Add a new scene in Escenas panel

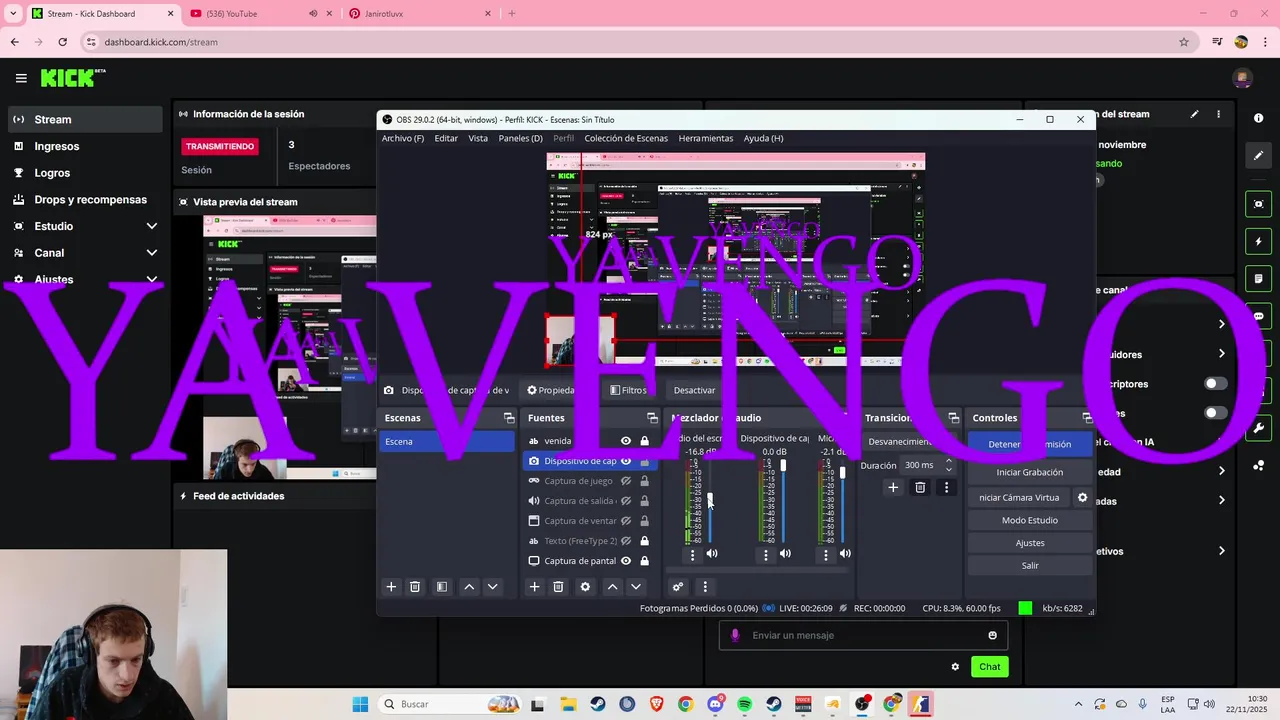tap(392, 587)
